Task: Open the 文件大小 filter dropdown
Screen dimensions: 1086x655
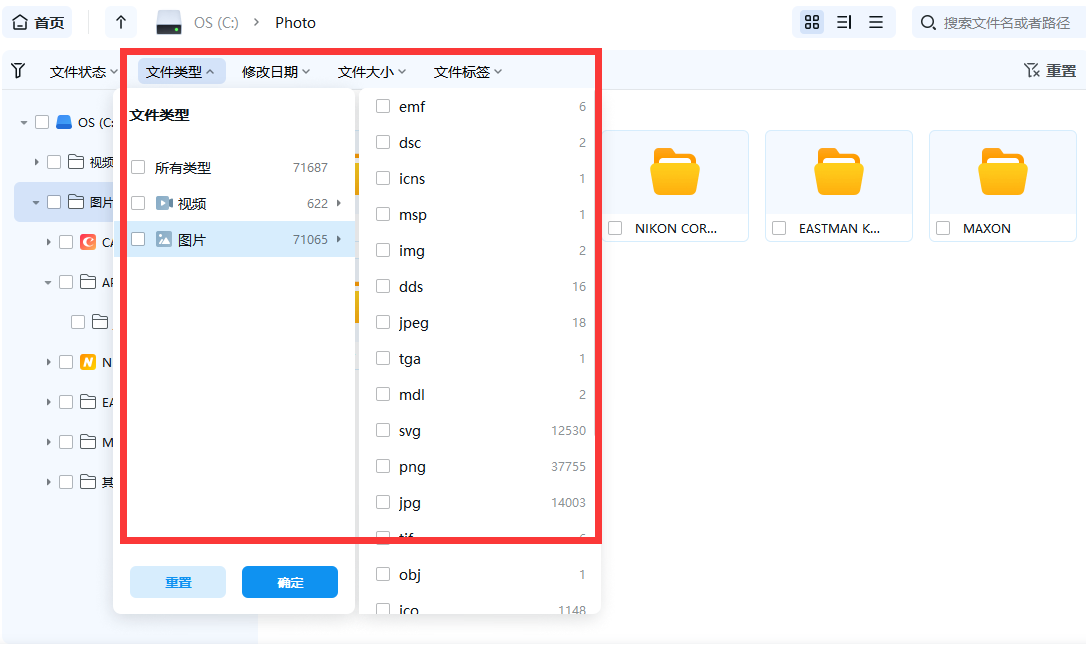Action: [x=371, y=72]
